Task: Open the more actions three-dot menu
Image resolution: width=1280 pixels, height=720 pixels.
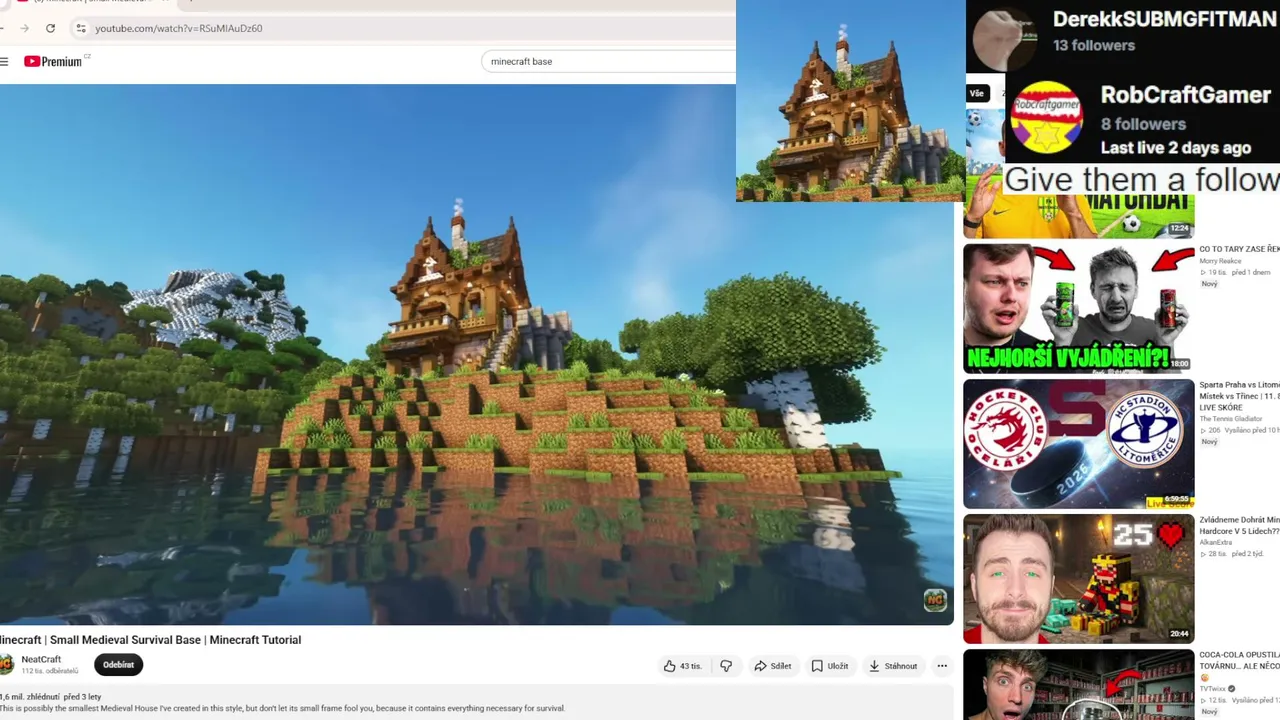Action: 941,666
